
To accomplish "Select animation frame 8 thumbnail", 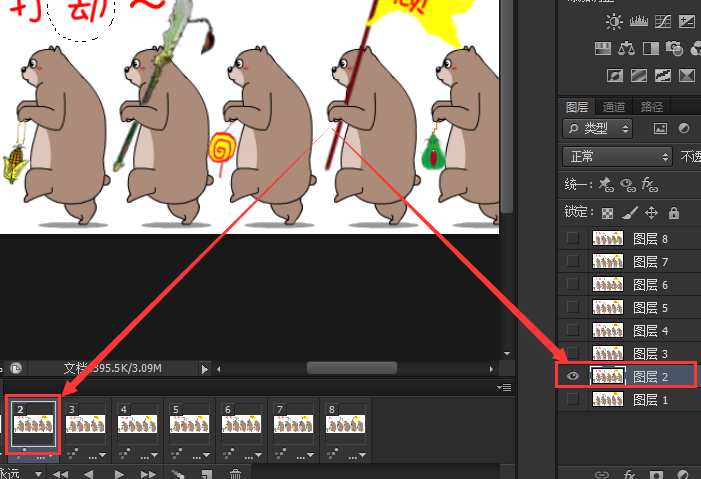I will [x=345, y=424].
